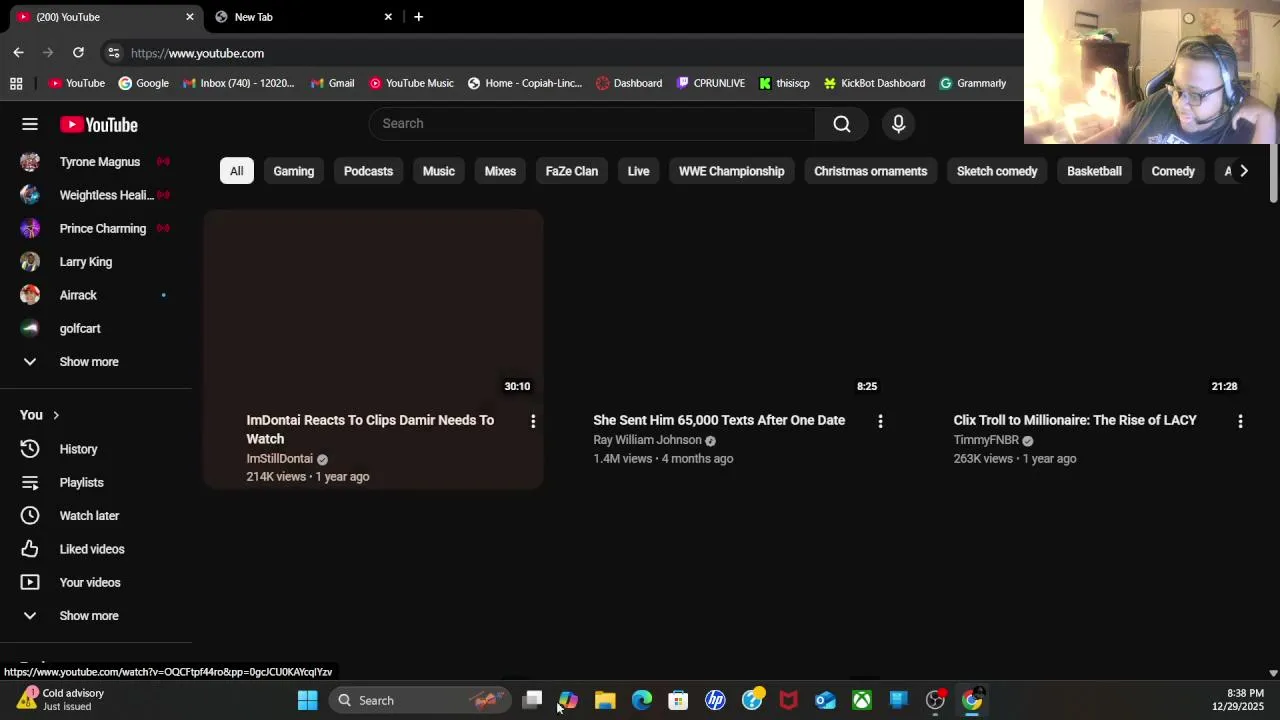
Task: Open a new browser tab
Action: 418,17
